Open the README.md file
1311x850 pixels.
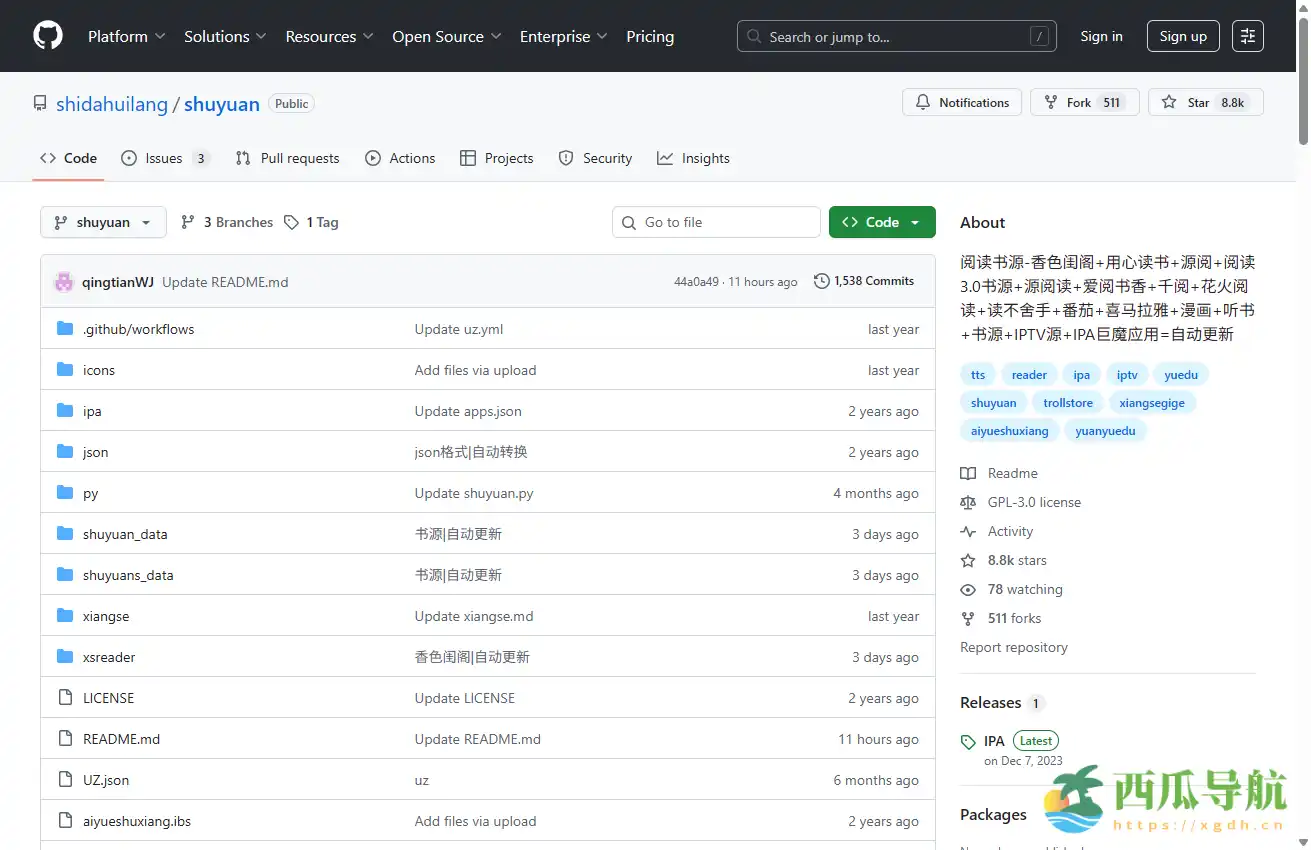121,739
